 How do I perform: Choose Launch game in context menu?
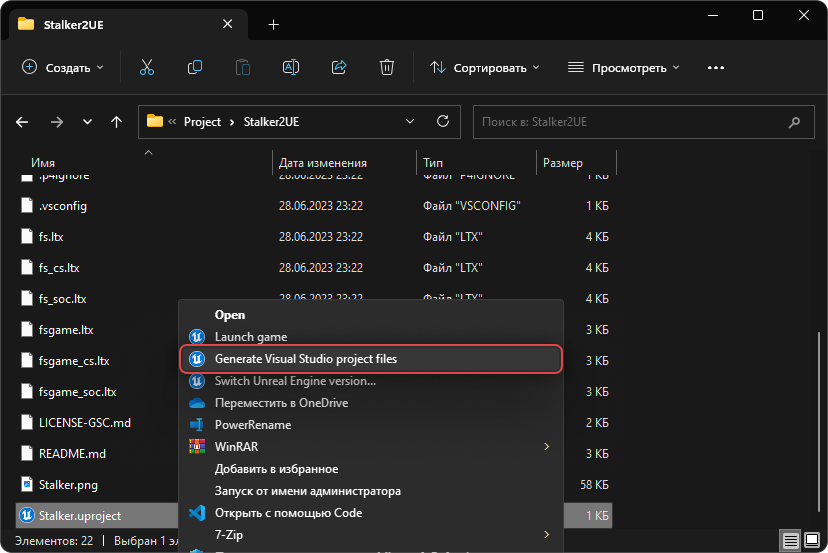[x=371, y=336]
